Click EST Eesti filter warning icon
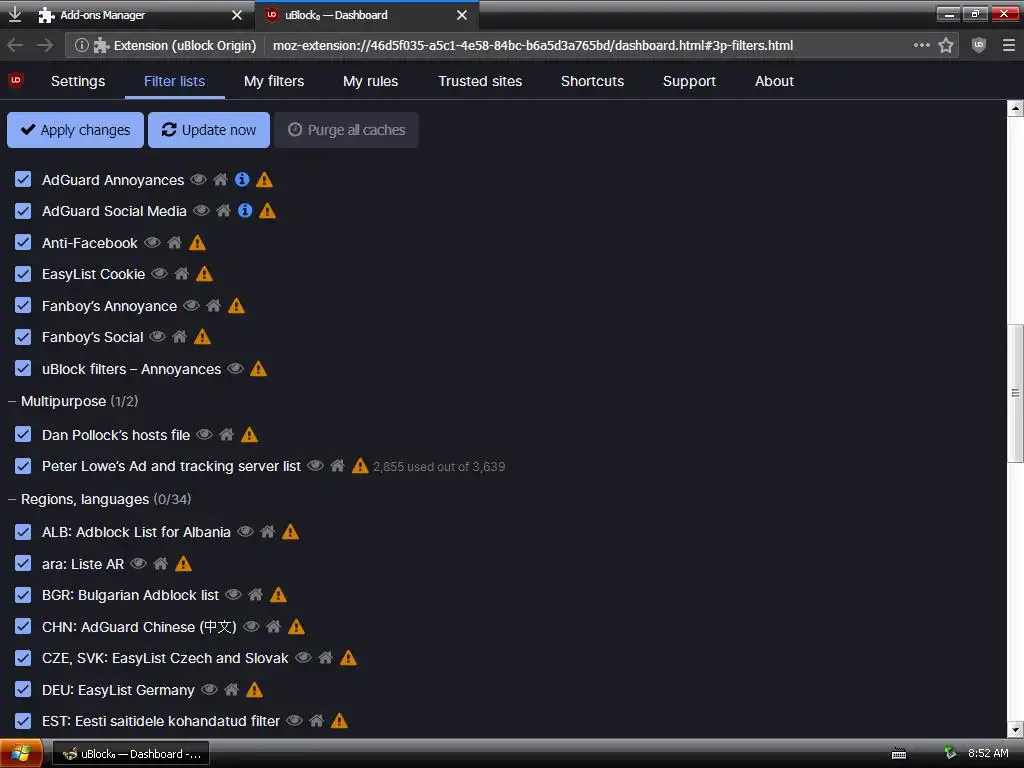 coord(339,720)
